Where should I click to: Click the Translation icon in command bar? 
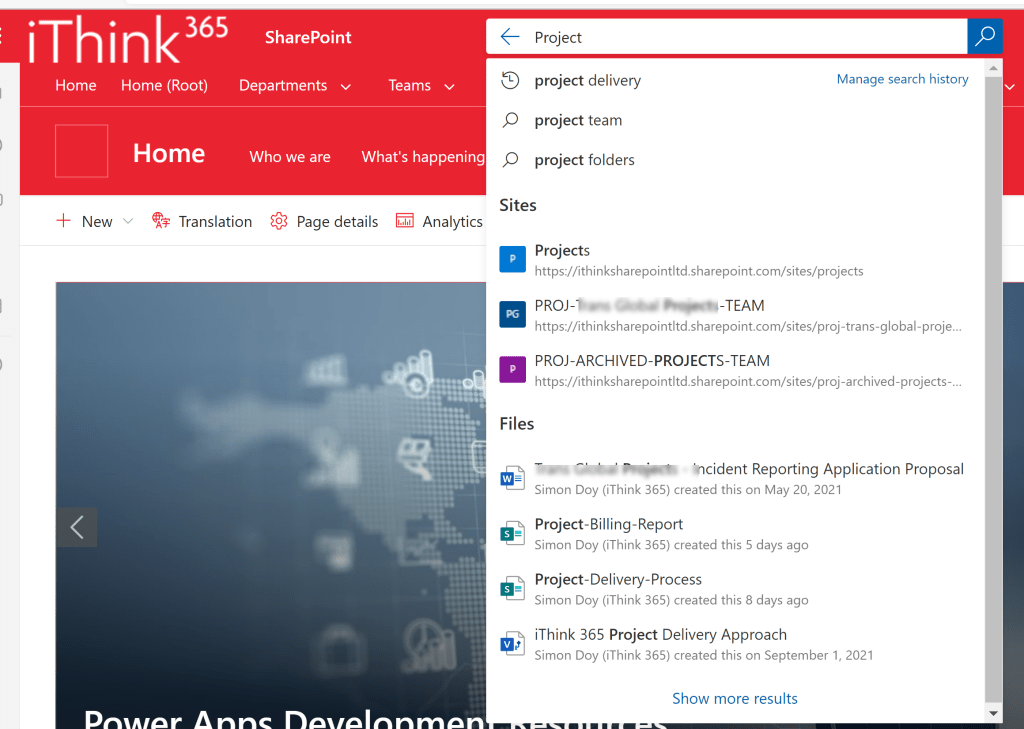click(161, 221)
